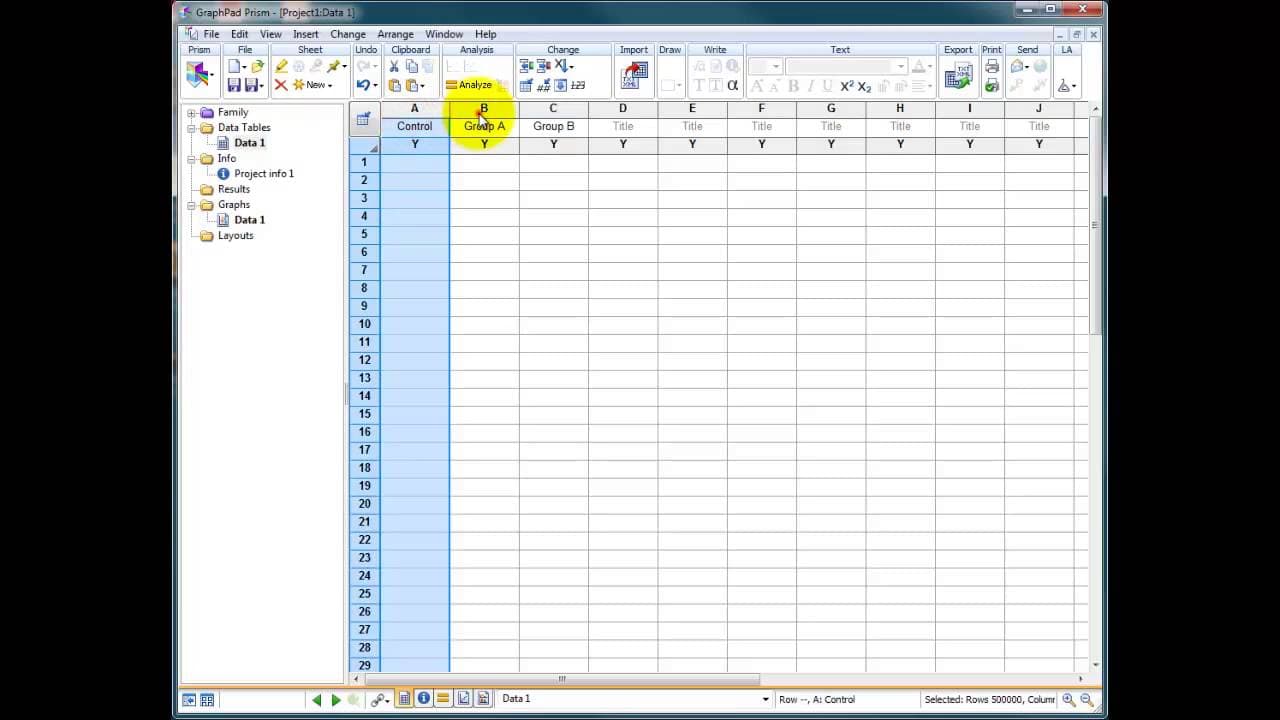Viewport: 1280px width, 720px height.
Task: Select Project info 1 in navigator
Action: click(x=264, y=174)
